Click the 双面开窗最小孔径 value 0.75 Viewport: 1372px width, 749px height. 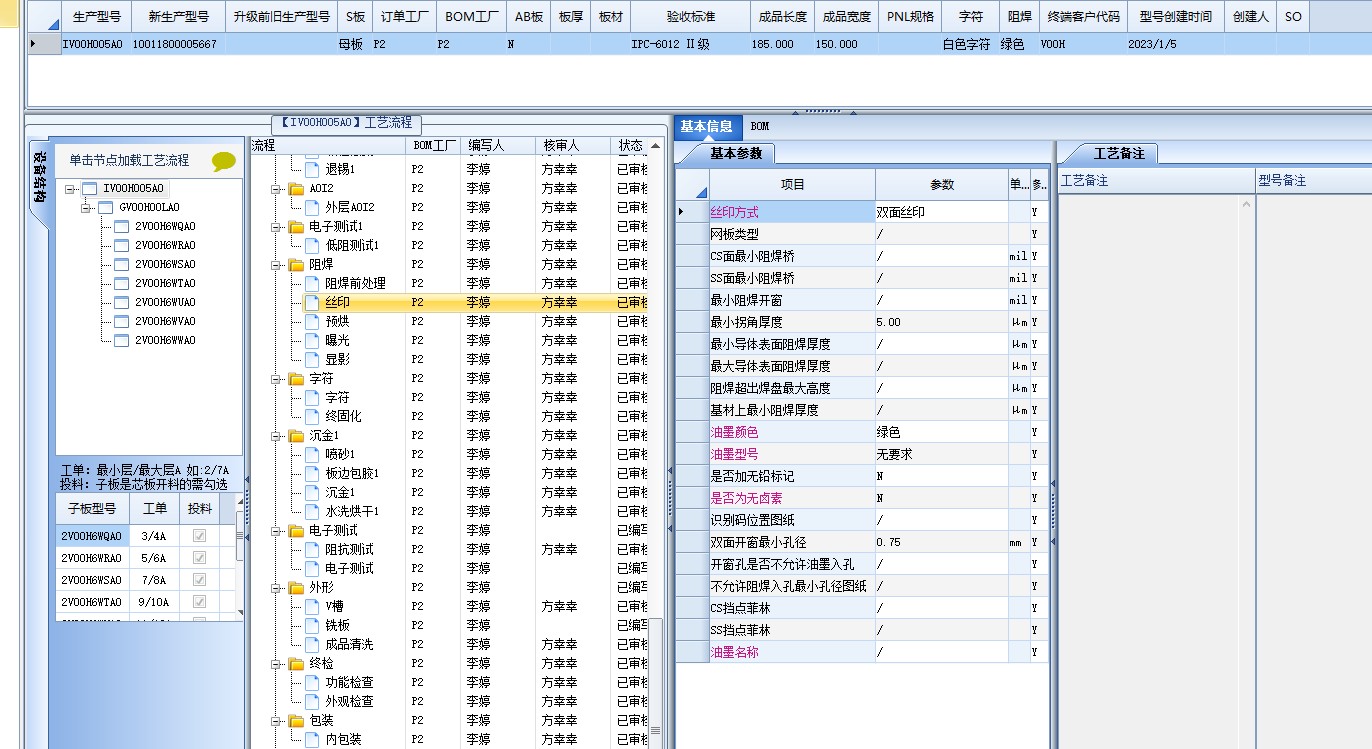pyautogui.click(x=941, y=542)
